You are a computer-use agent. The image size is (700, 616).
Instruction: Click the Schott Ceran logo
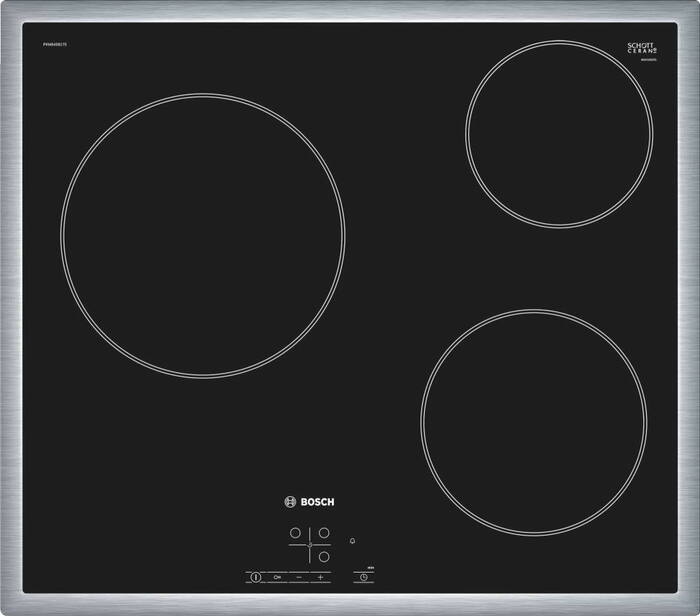pos(640,50)
